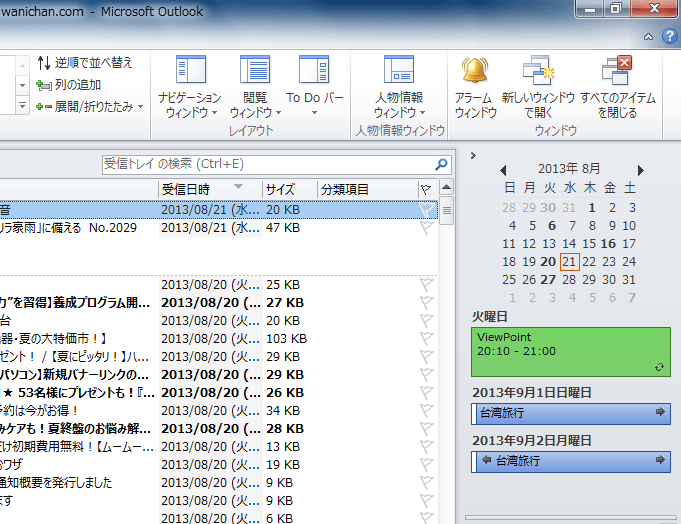
Task: Open the 台湾旅行 event on September 1
Action: pyautogui.click(x=571, y=414)
